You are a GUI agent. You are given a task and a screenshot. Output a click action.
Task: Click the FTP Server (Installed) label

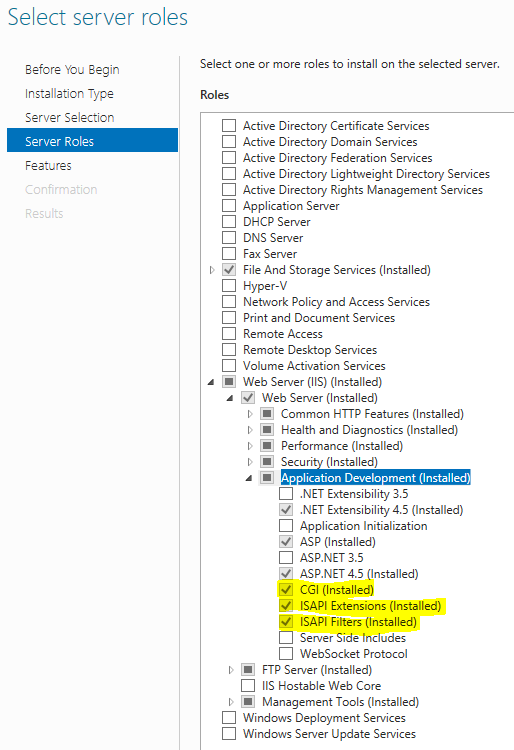(x=317, y=670)
